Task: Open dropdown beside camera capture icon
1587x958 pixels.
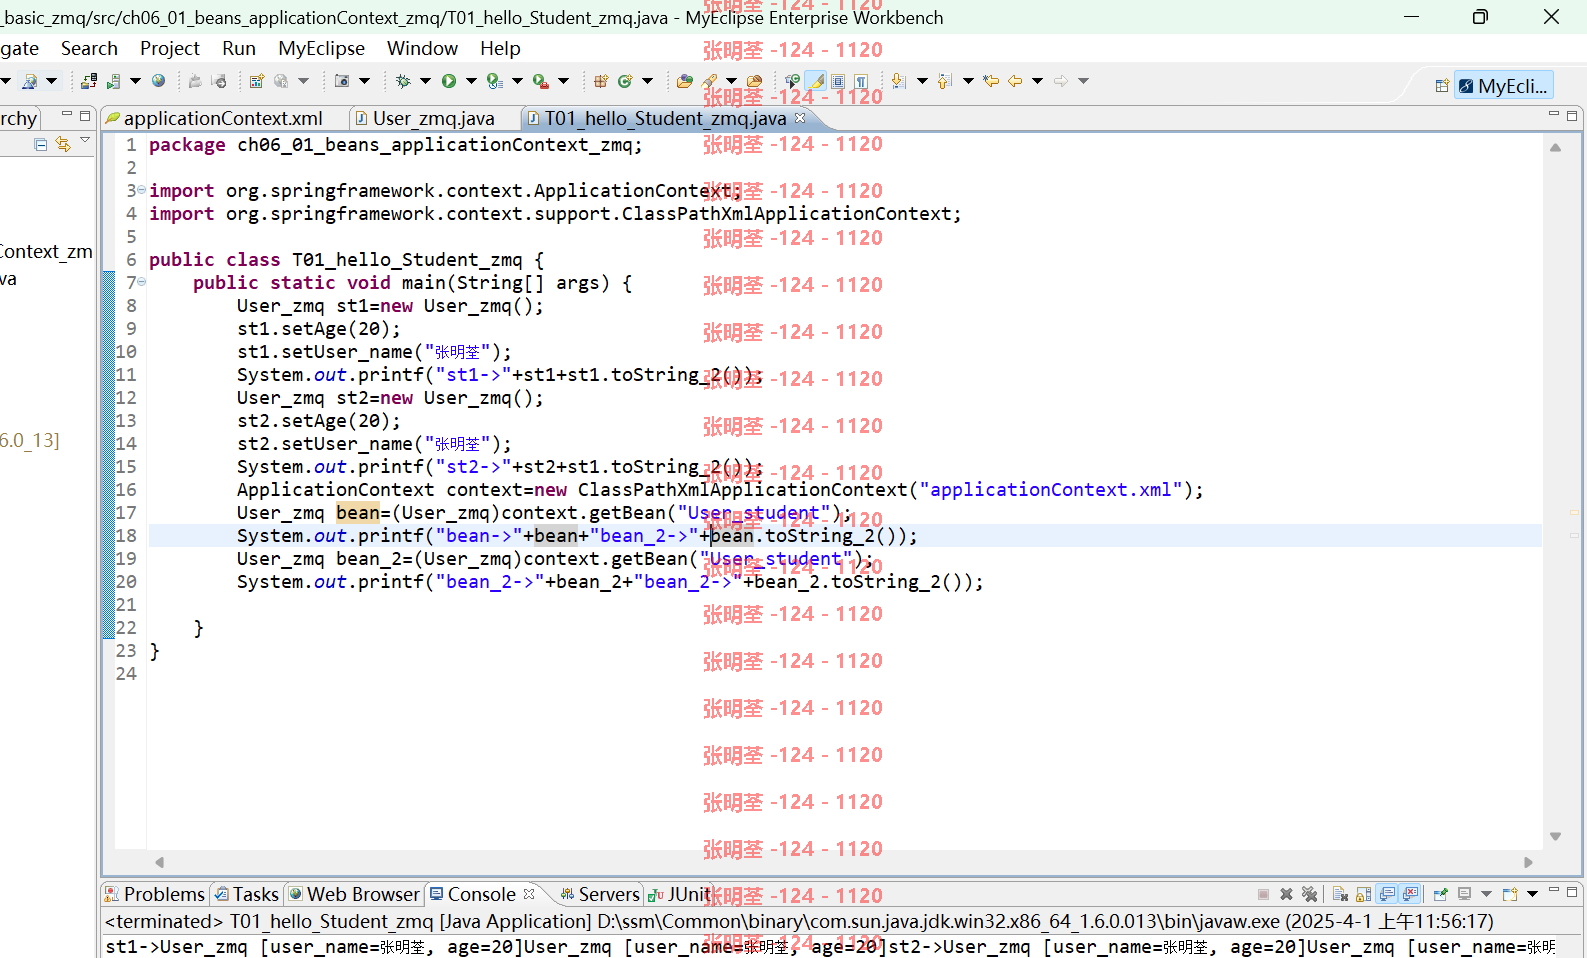Action: pyautogui.click(x=364, y=81)
